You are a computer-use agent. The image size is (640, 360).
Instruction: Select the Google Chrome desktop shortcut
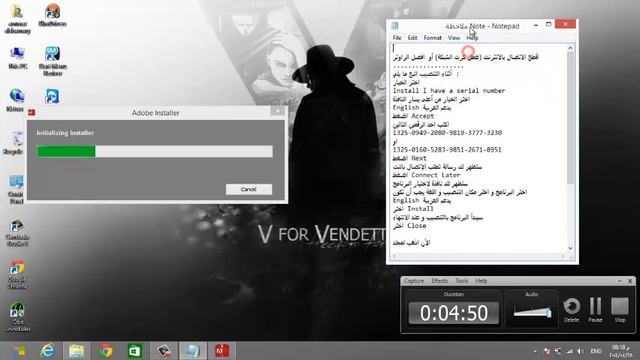(17, 274)
